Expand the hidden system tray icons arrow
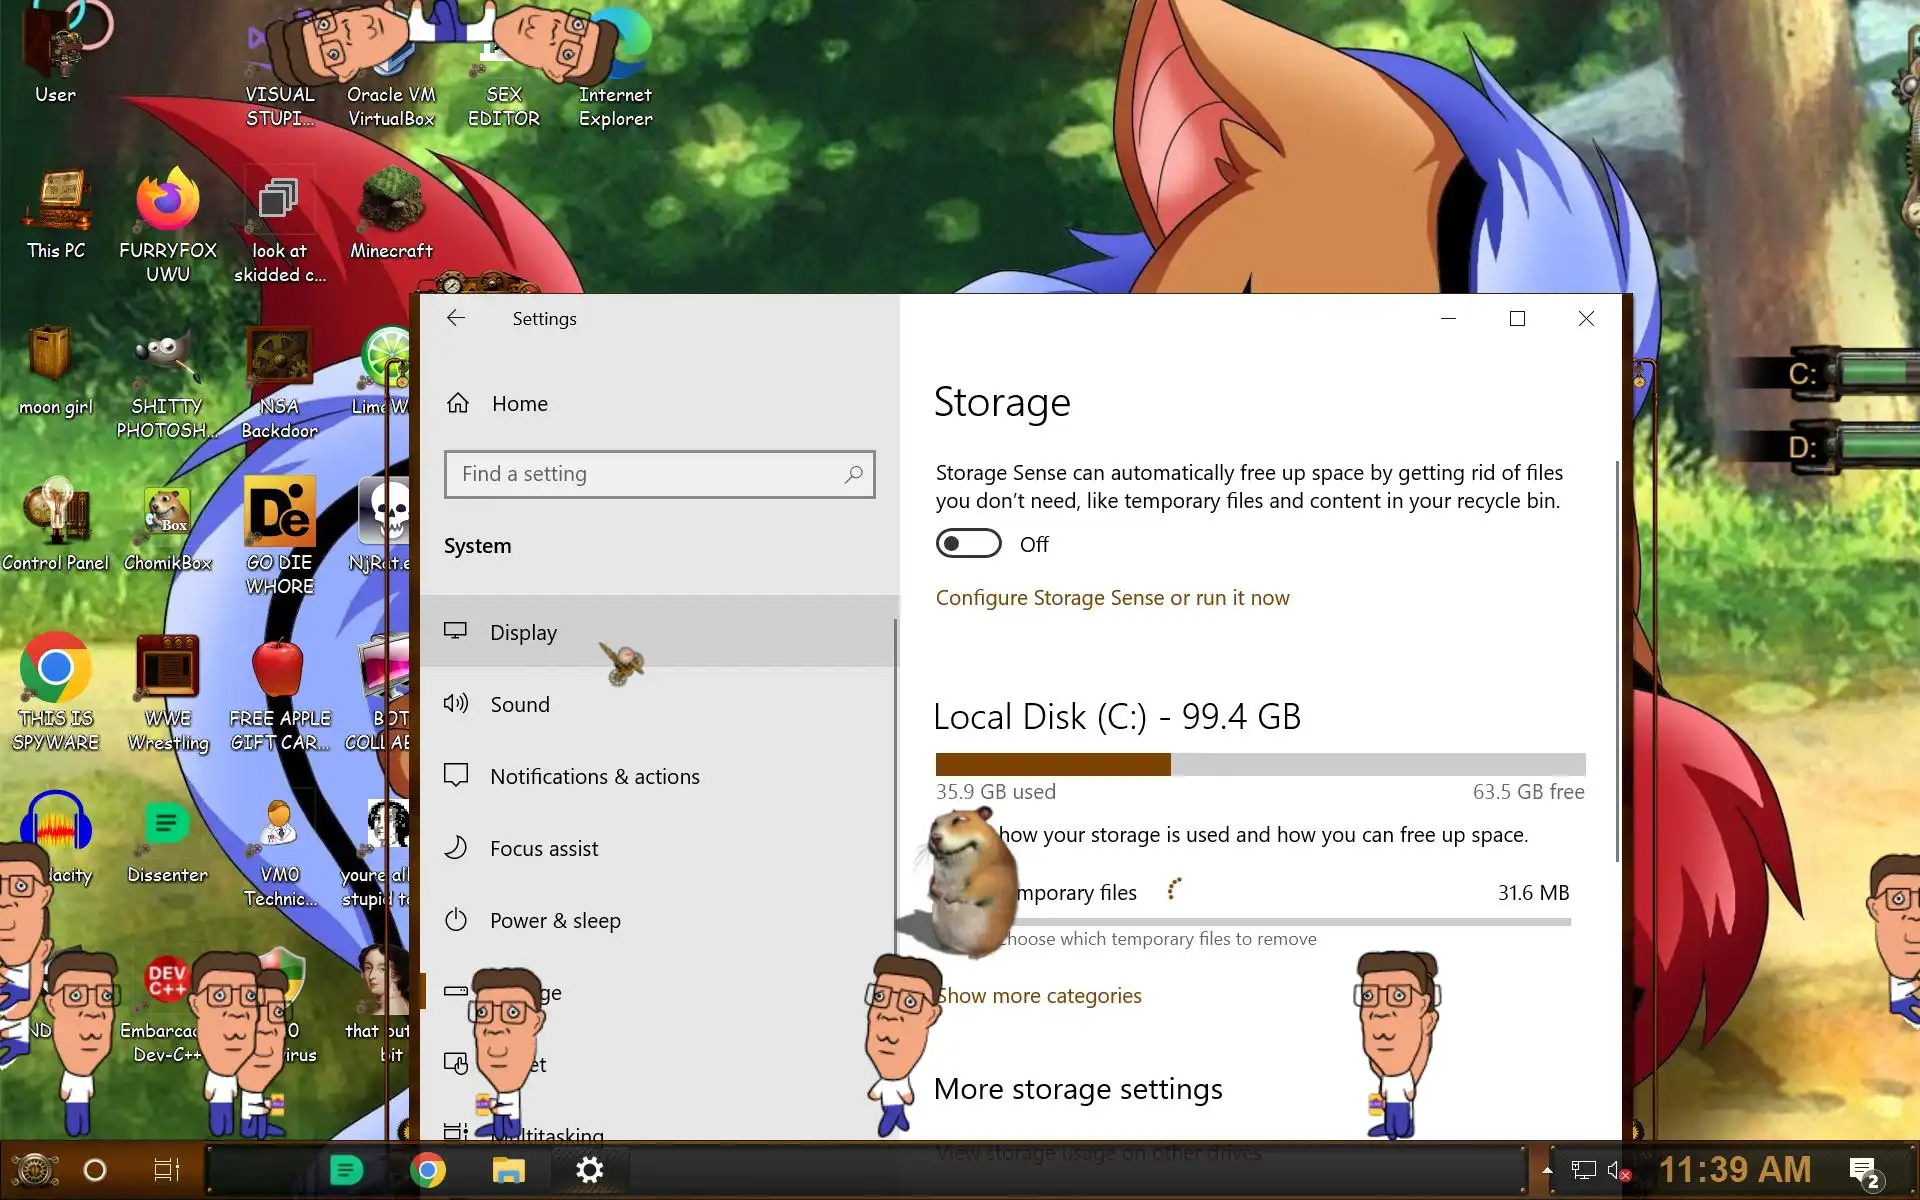The image size is (1920, 1200). pos(1547,1169)
